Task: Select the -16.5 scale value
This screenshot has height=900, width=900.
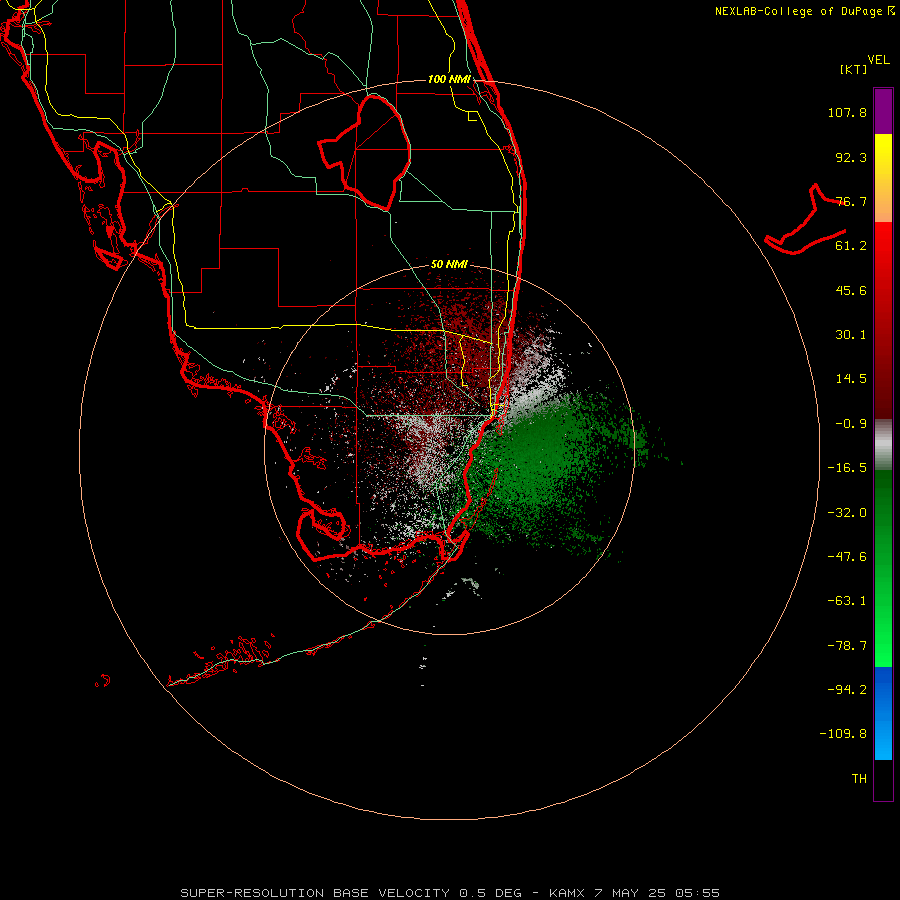Action: pyautogui.click(x=847, y=468)
